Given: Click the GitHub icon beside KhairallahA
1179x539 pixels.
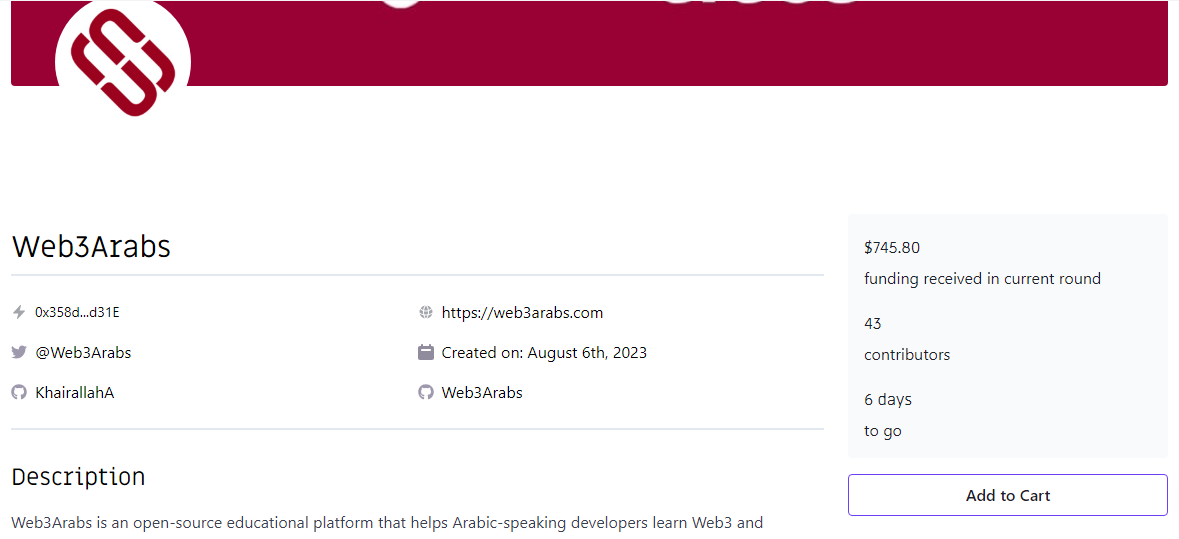Looking at the screenshot, I should pyautogui.click(x=19, y=392).
